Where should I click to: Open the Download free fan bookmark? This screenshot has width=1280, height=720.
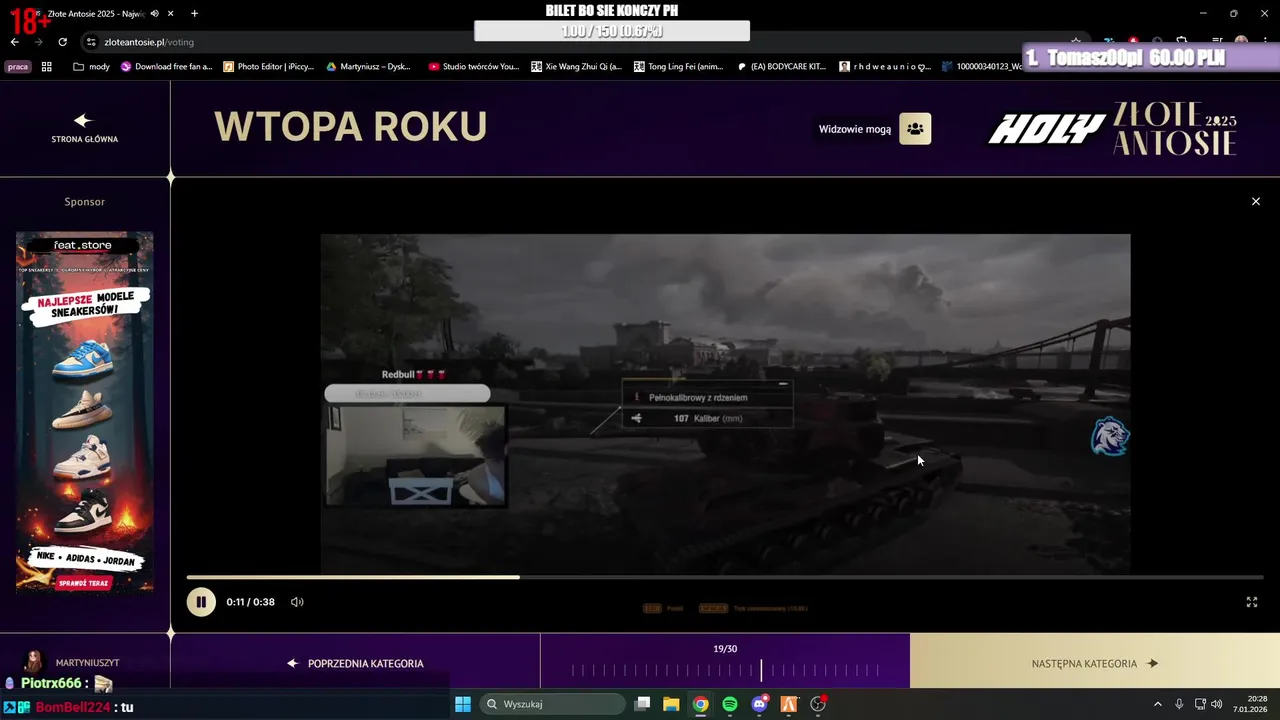(x=166, y=67)
